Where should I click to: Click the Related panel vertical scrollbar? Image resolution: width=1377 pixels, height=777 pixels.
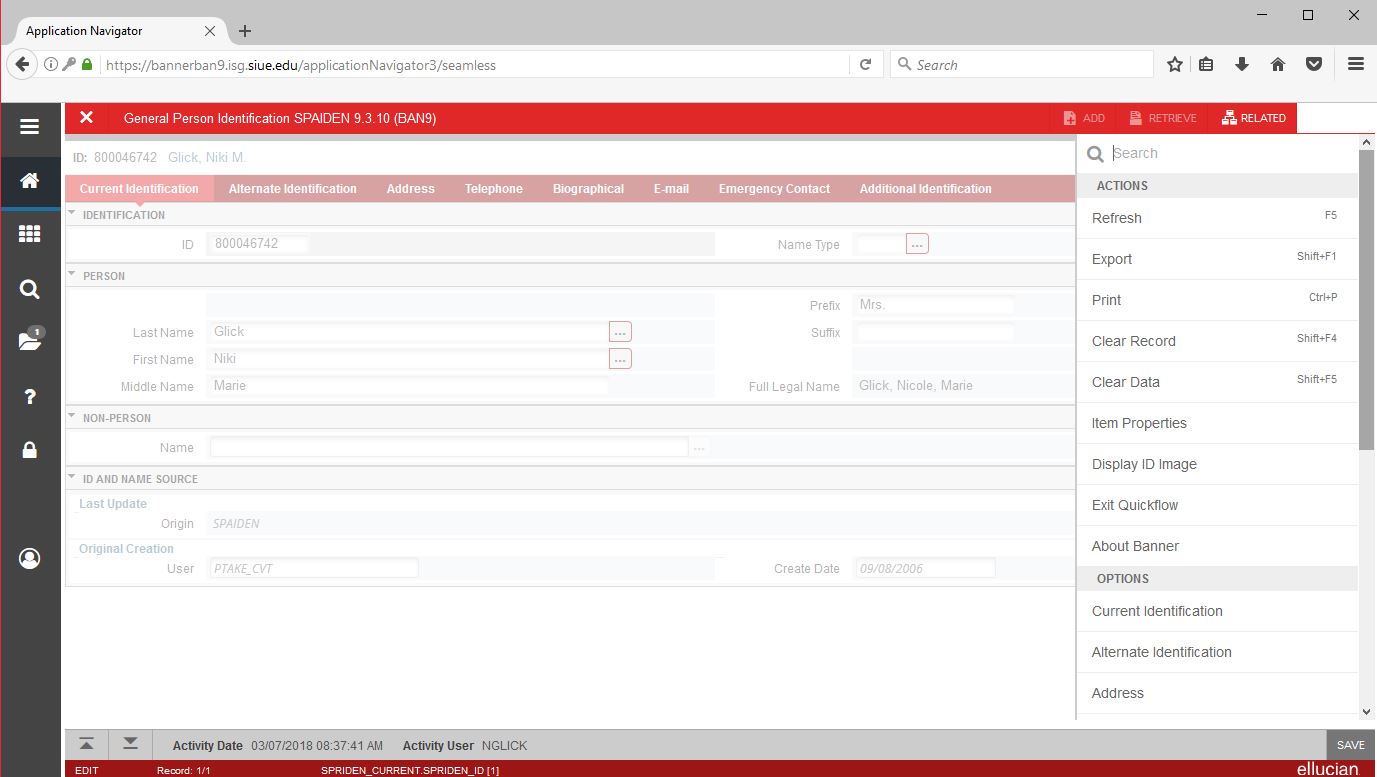[1367, 300]
